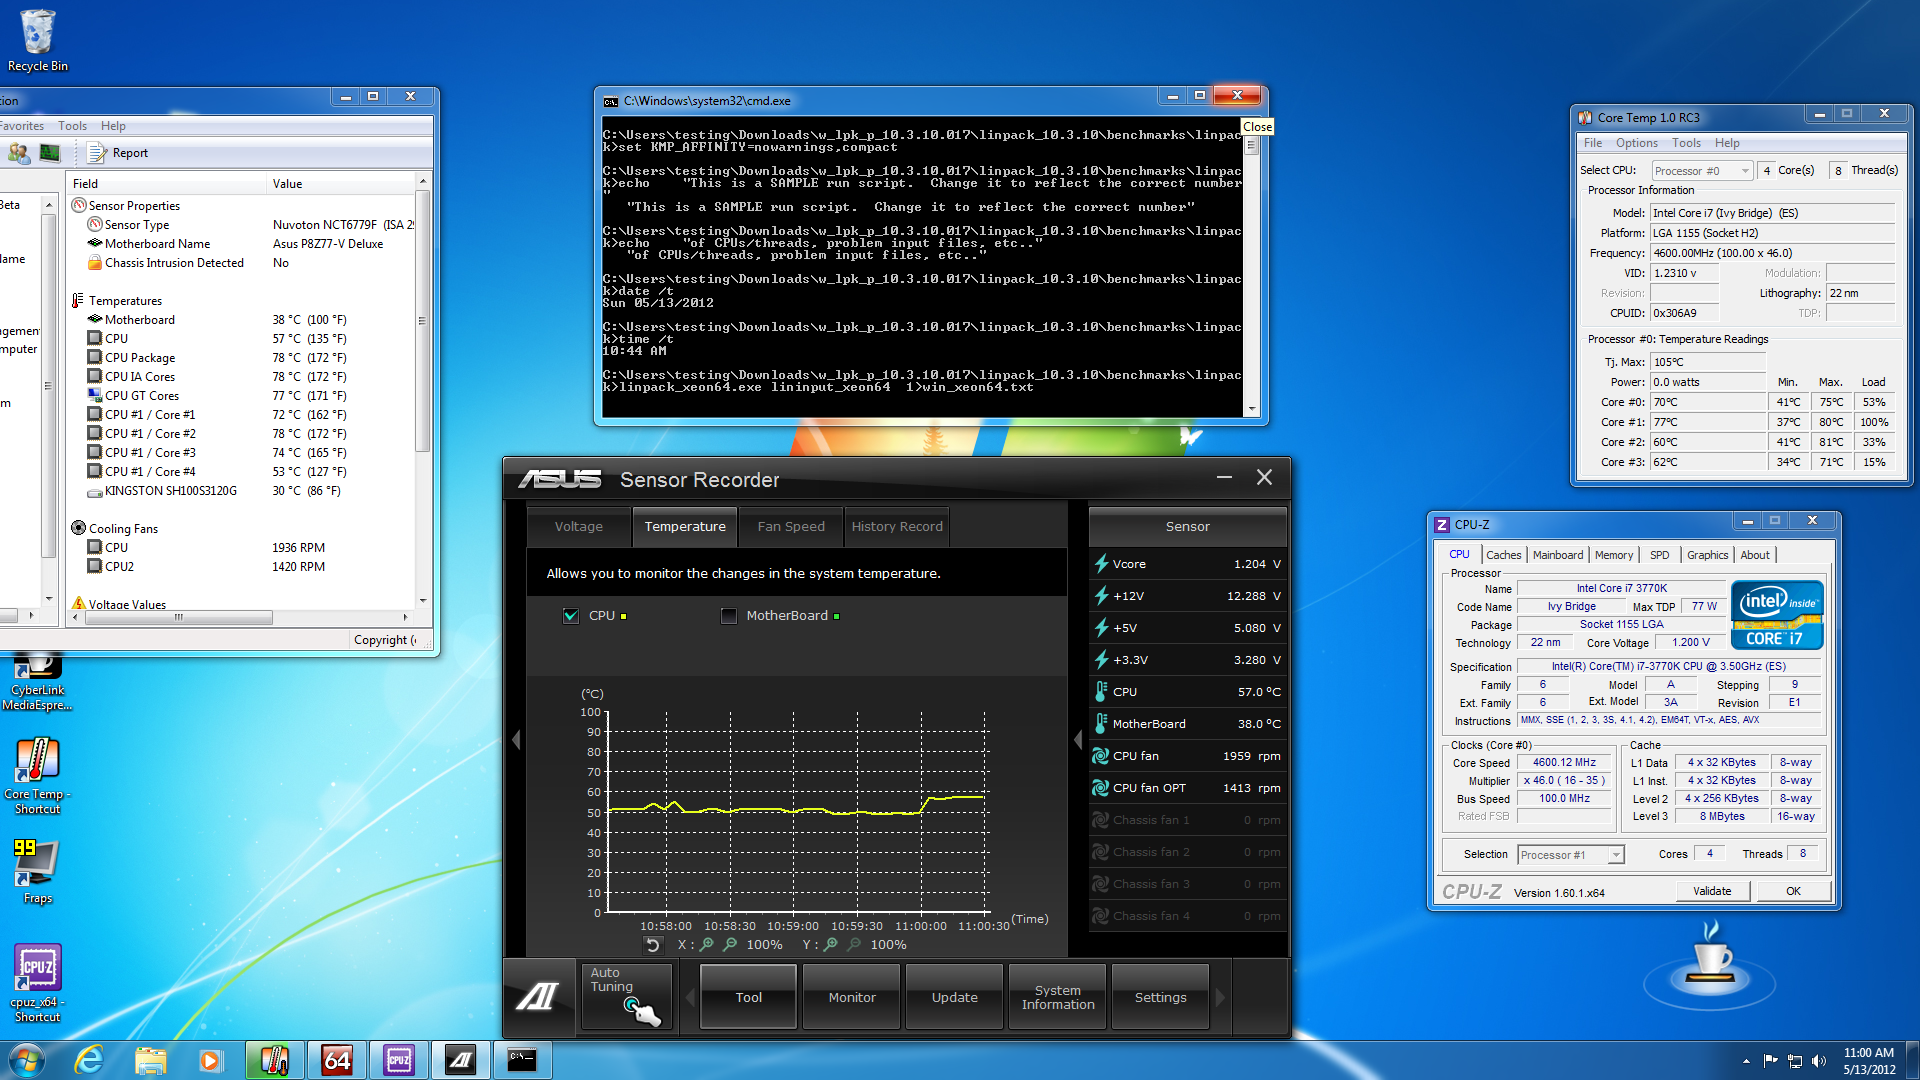Image resolution: width=1920 pixels, height=1080 pixels.
Task: Open Fraps desktop icon
Action: (38, 871)
